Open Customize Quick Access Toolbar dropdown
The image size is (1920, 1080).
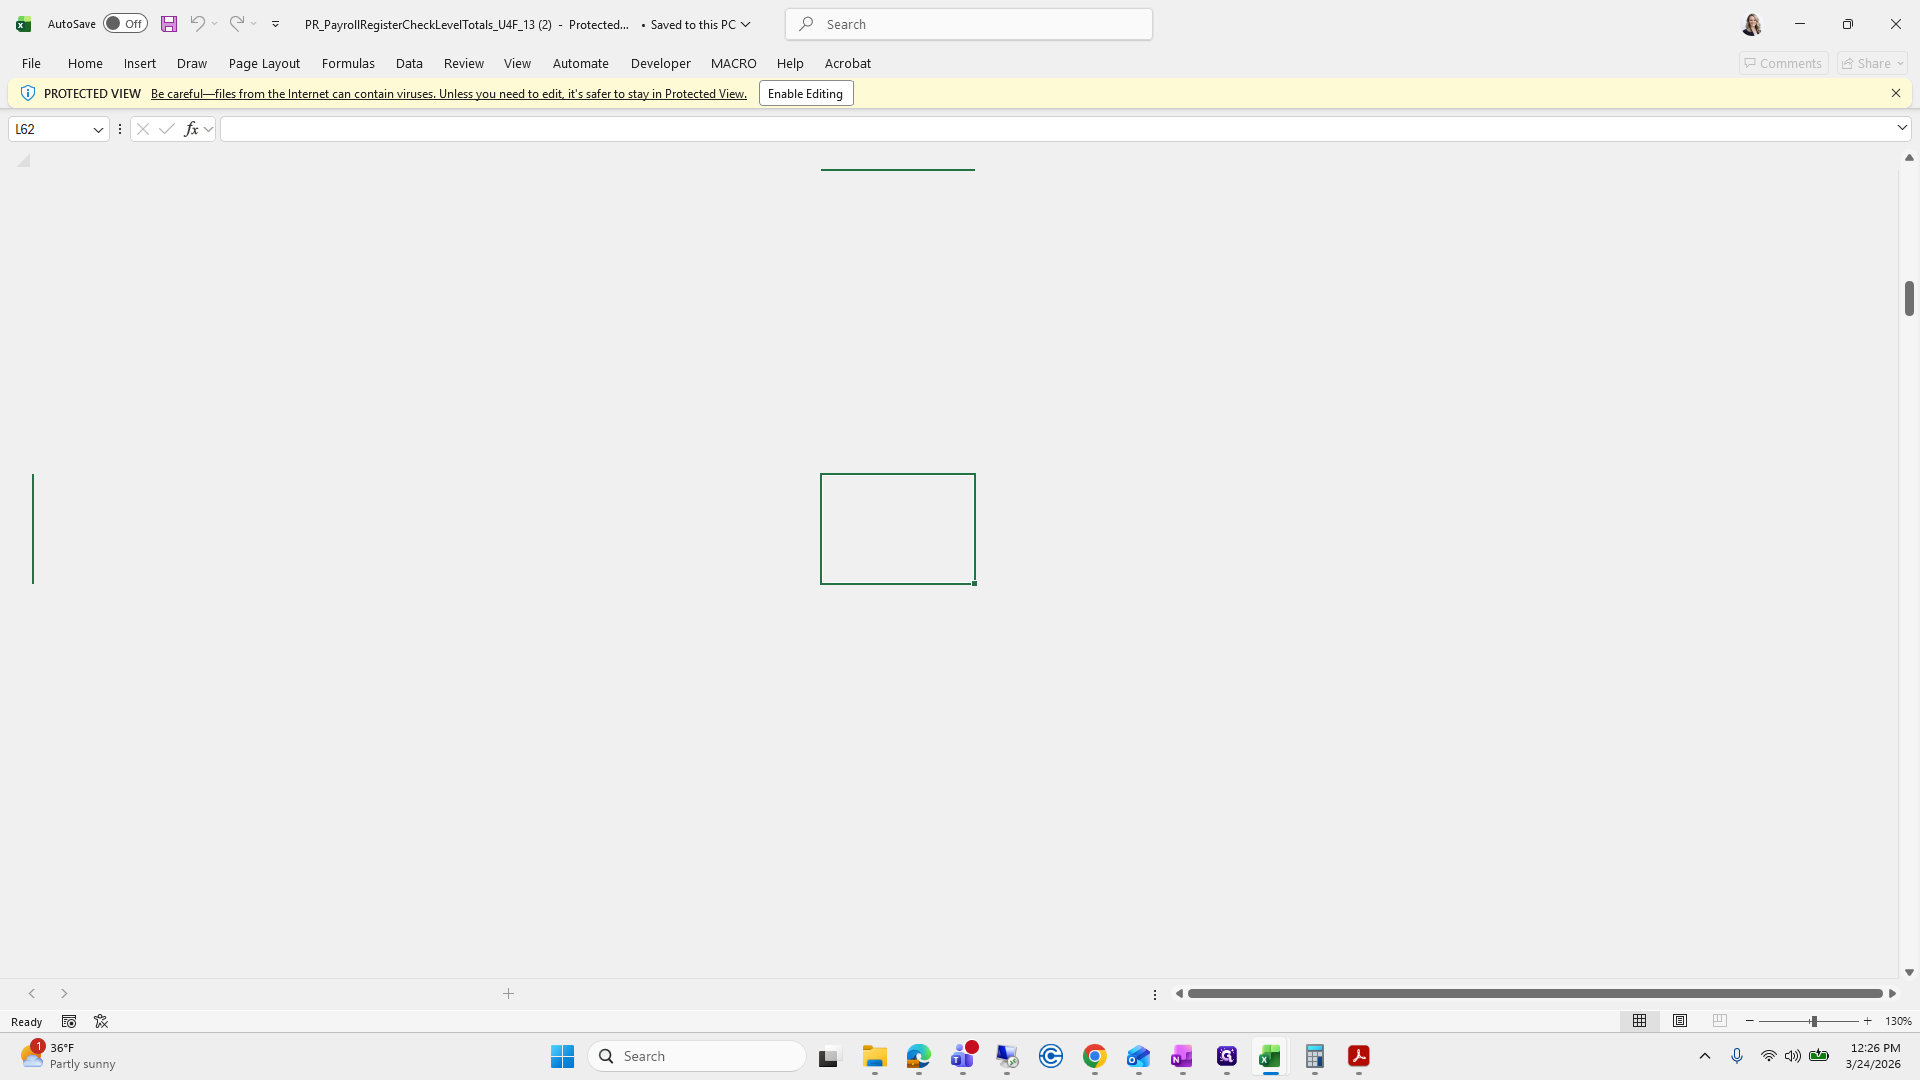[x=275, y=24]
